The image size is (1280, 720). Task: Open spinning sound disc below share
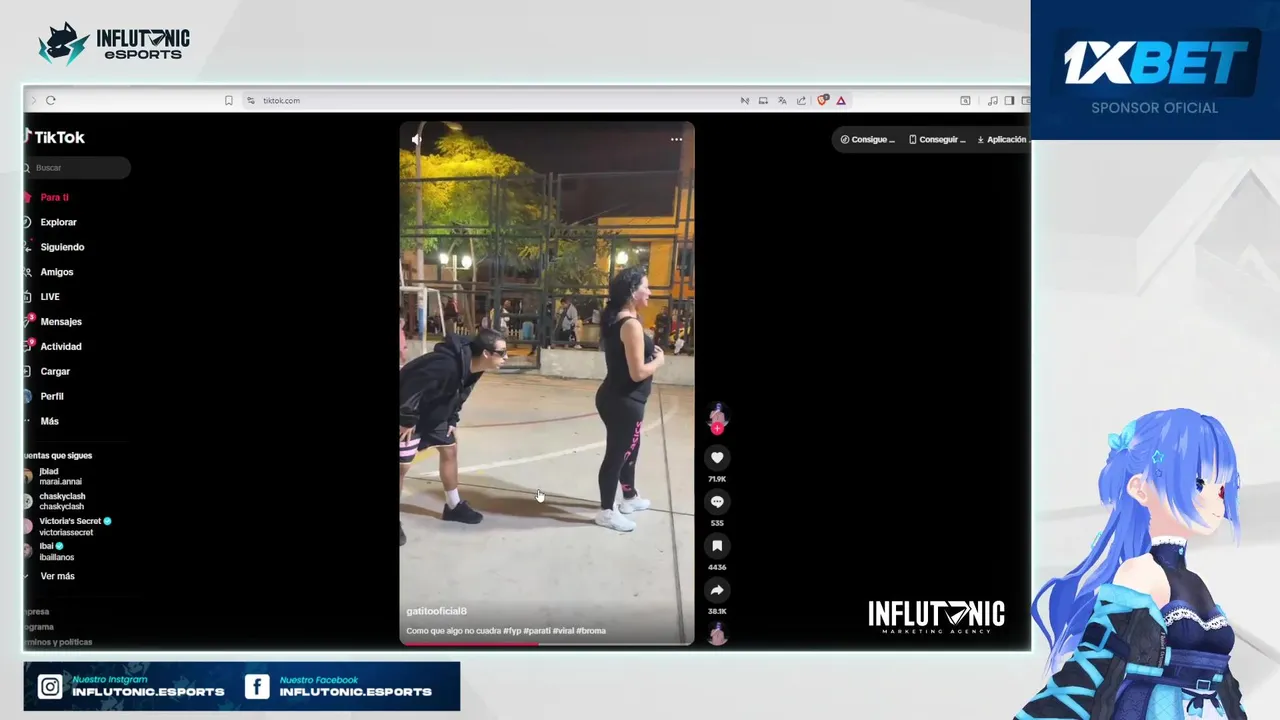tap(717, 633)
